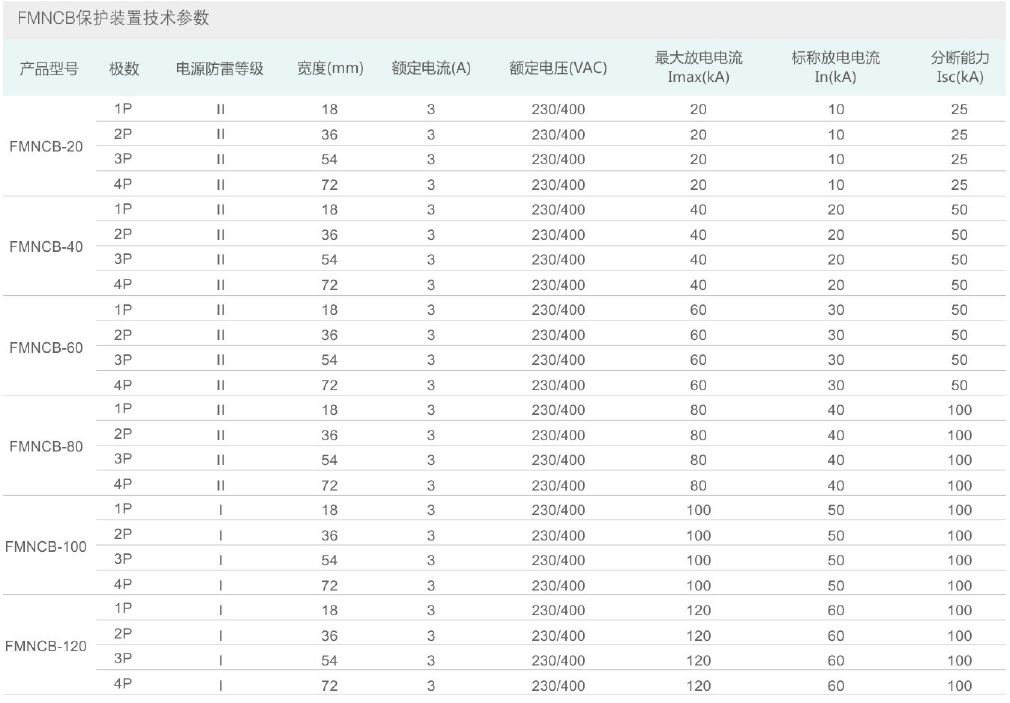The height and width of the screenshot is (703, 1010).
Task: Click the FMNCB-20 product model cell
Action: [46, 146]
